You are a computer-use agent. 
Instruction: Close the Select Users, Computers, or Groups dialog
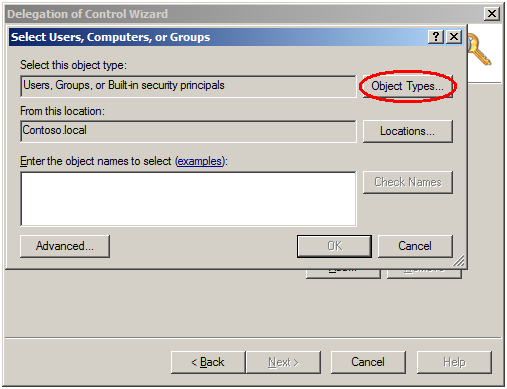454,36
